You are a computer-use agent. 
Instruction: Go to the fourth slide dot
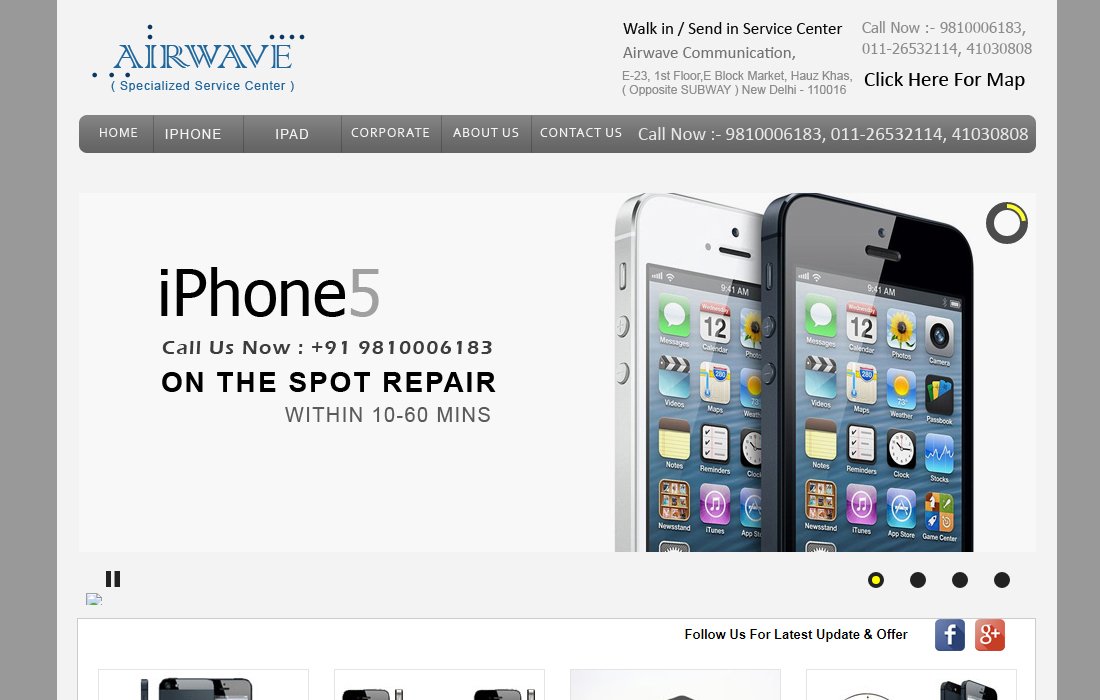pyautogui.click(x=1002, y=580)
